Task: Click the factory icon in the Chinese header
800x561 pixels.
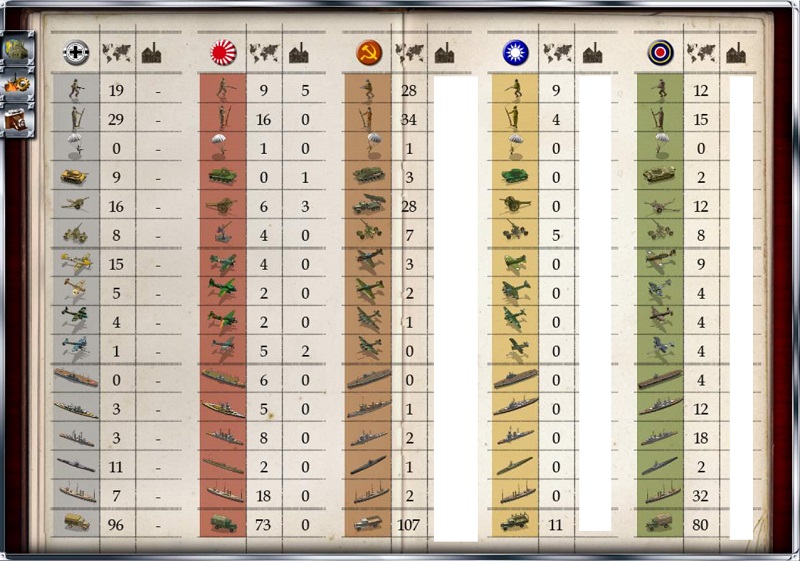Action: point(592,53)
